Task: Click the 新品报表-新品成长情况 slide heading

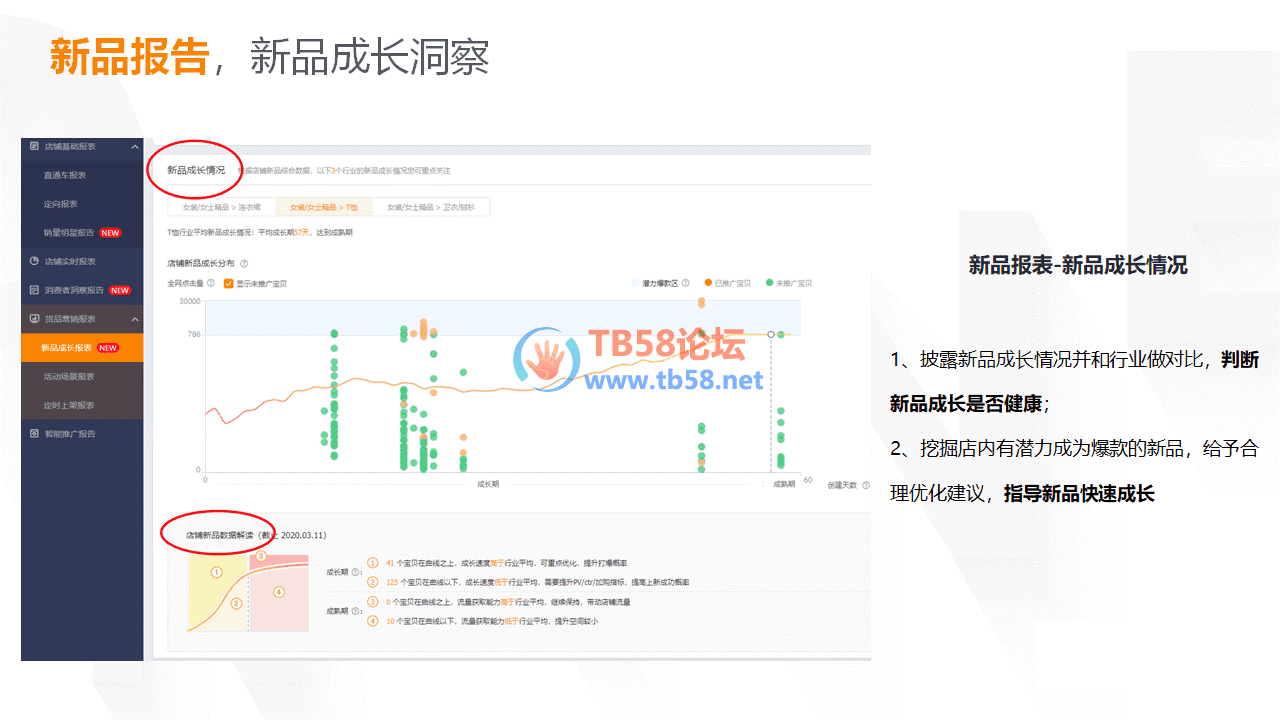Action: [x=1078, y=265]
